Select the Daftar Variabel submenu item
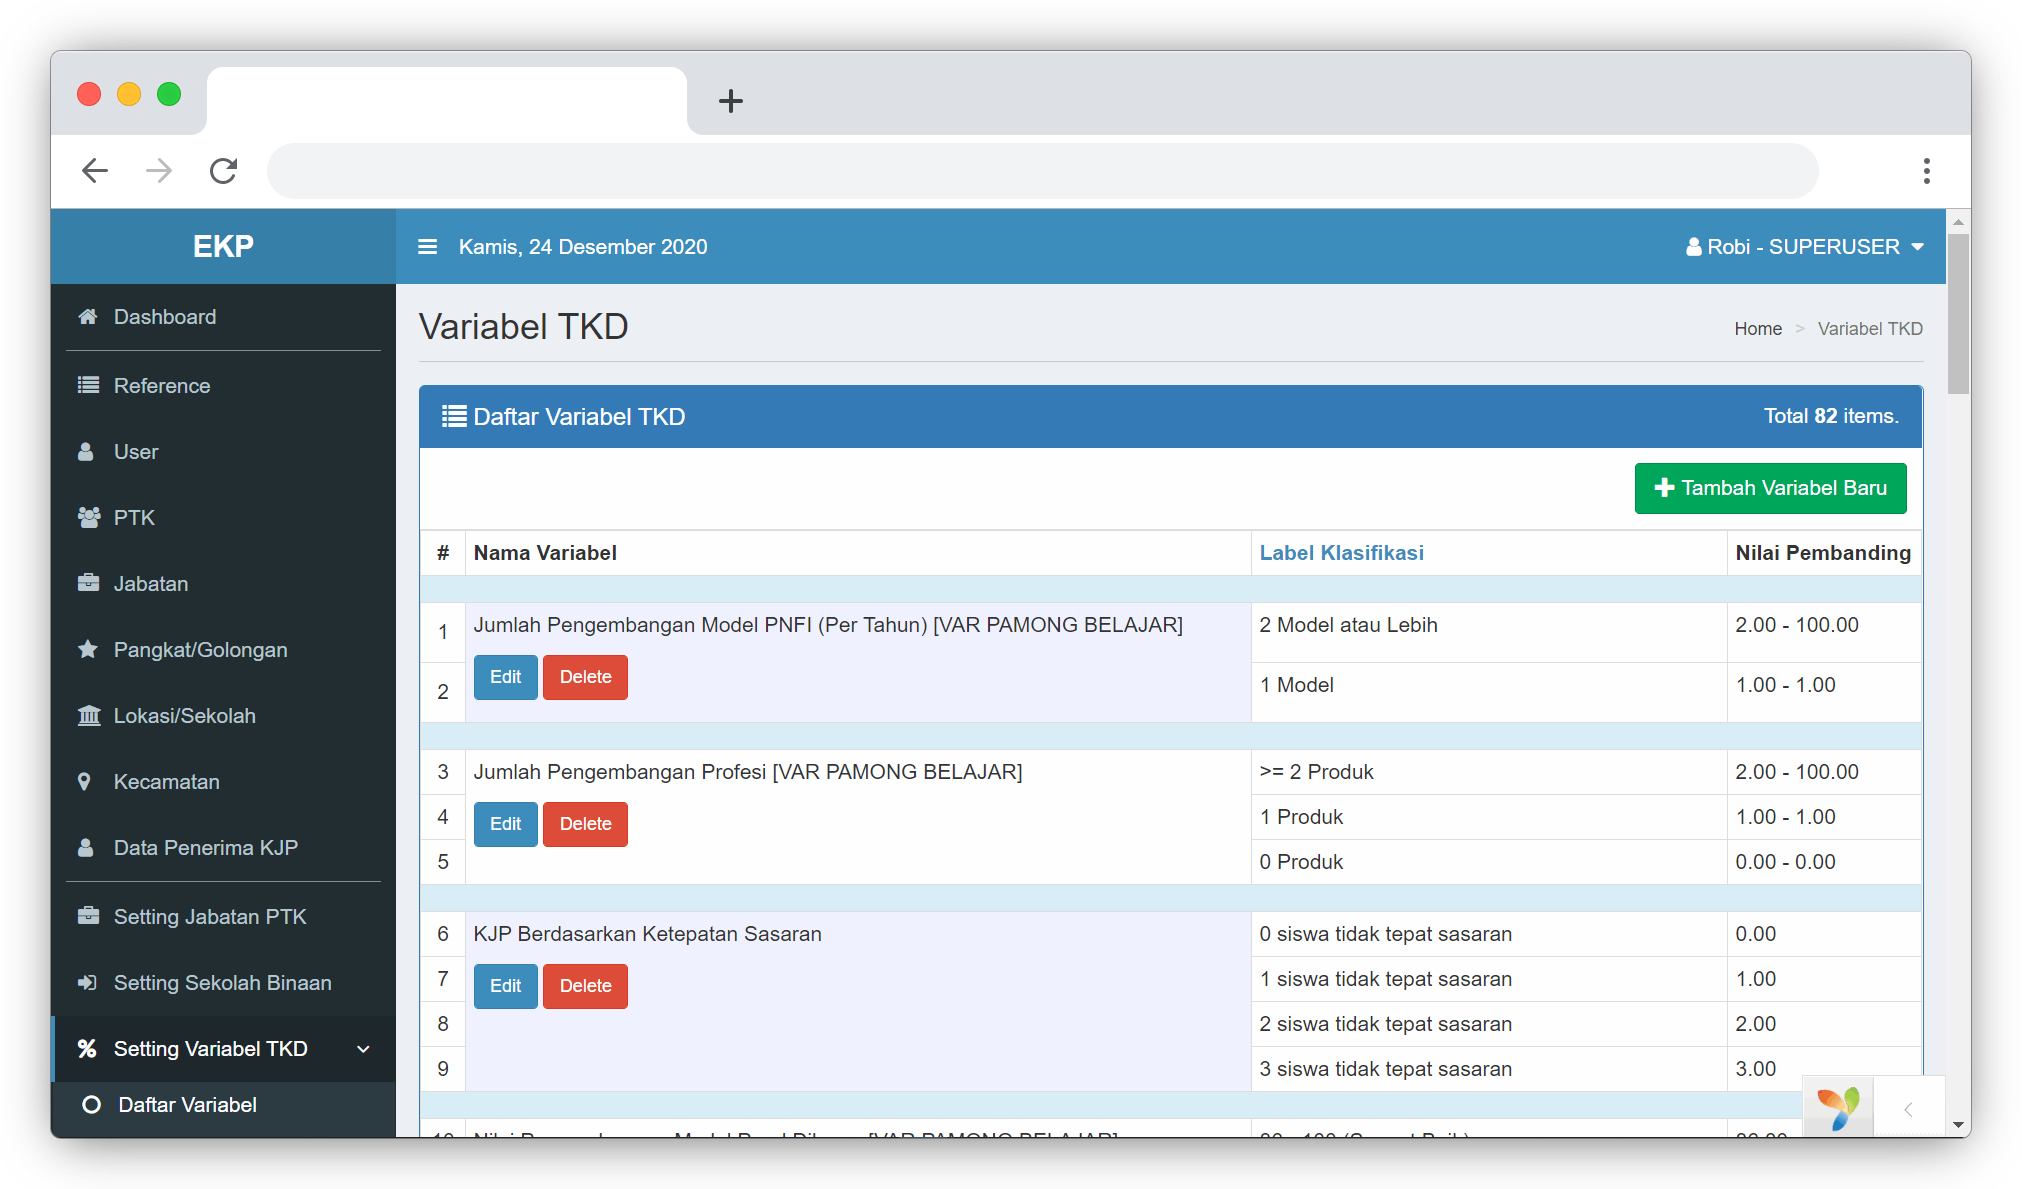This screenshot has width=2022, height=1189. [x=224, y=1105]
